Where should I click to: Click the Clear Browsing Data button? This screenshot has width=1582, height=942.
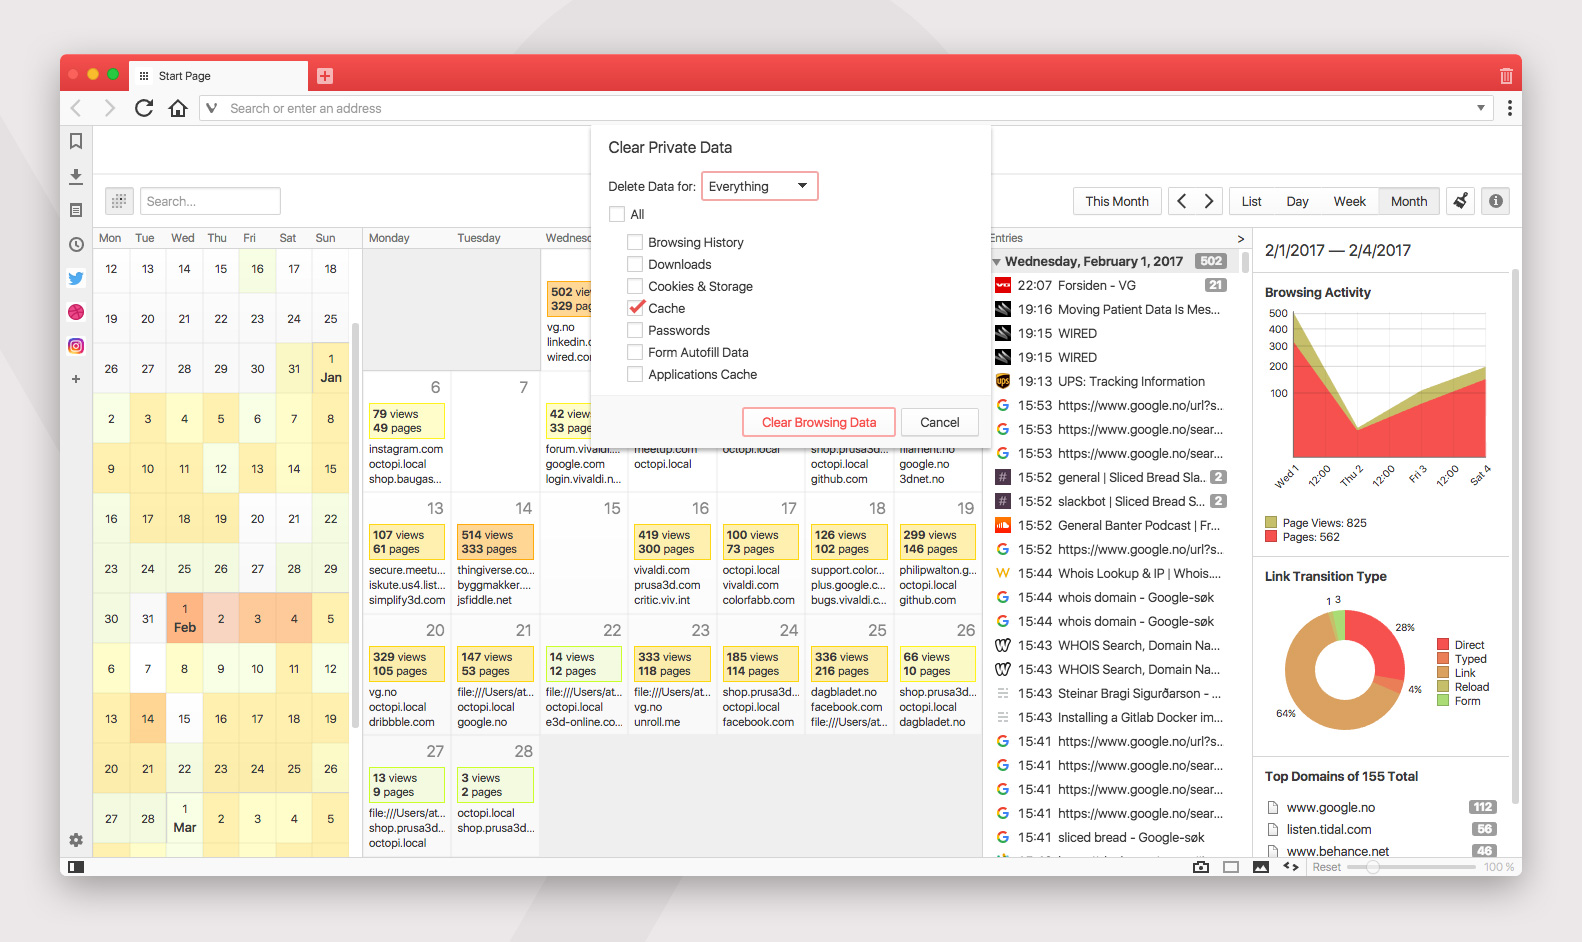point(819,422)
